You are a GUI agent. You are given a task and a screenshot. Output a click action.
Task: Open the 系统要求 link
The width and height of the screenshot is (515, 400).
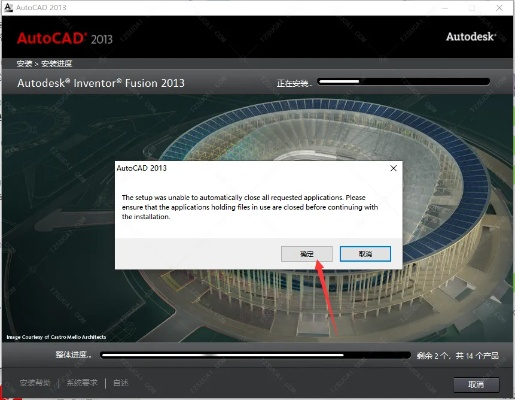point(82,383)
